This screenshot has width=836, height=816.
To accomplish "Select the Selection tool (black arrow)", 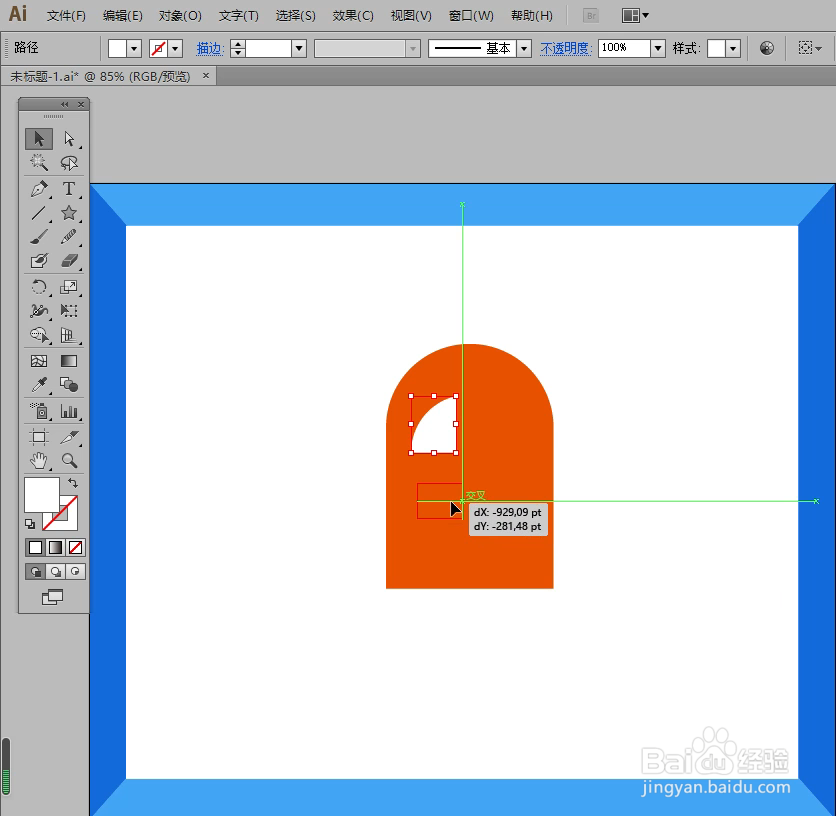I will coord(39,139).
